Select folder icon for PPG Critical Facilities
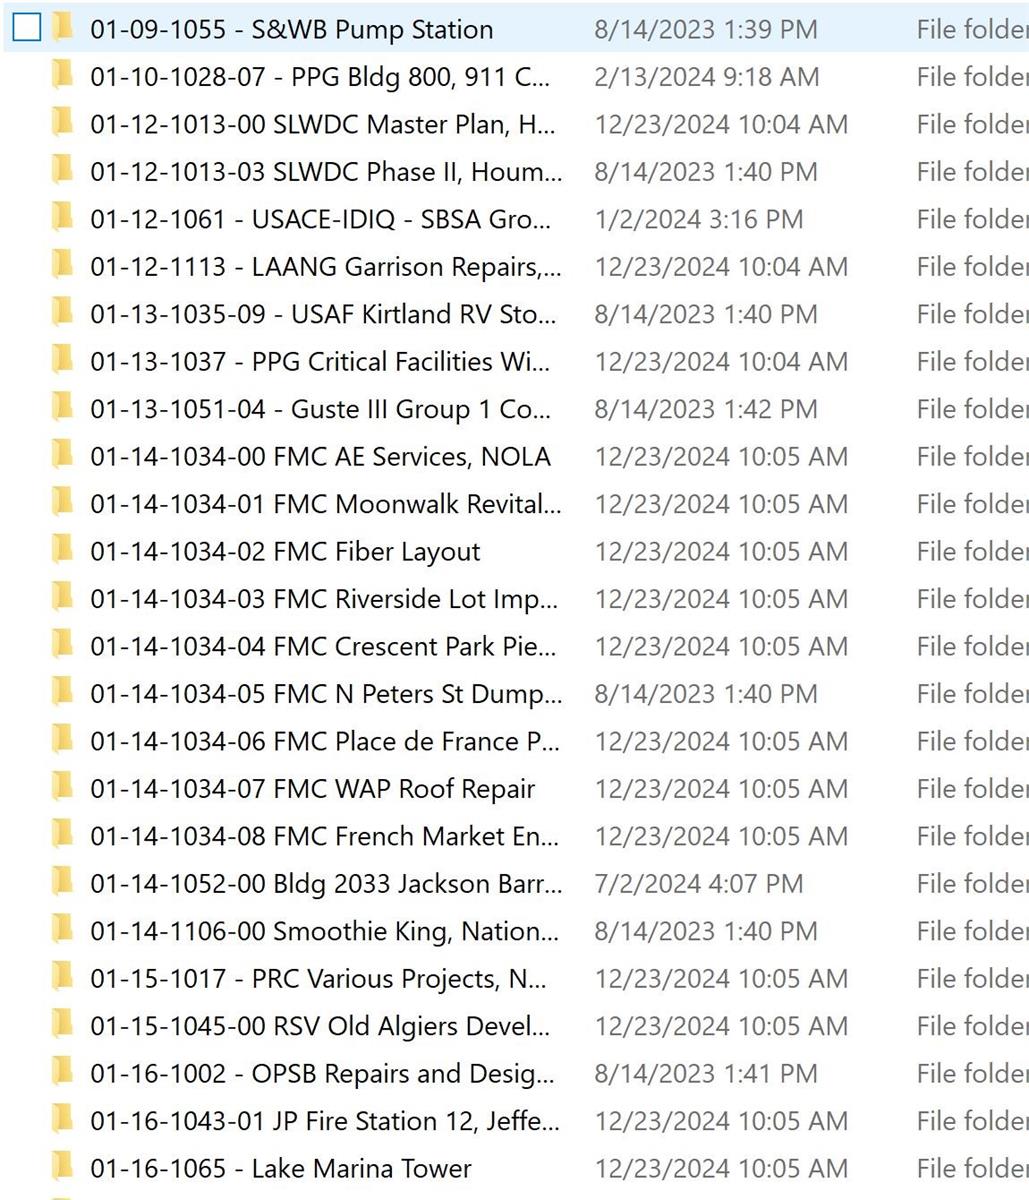This screenshot has height=1200, width=1029. pyautogui.click(x=63, y=361)
